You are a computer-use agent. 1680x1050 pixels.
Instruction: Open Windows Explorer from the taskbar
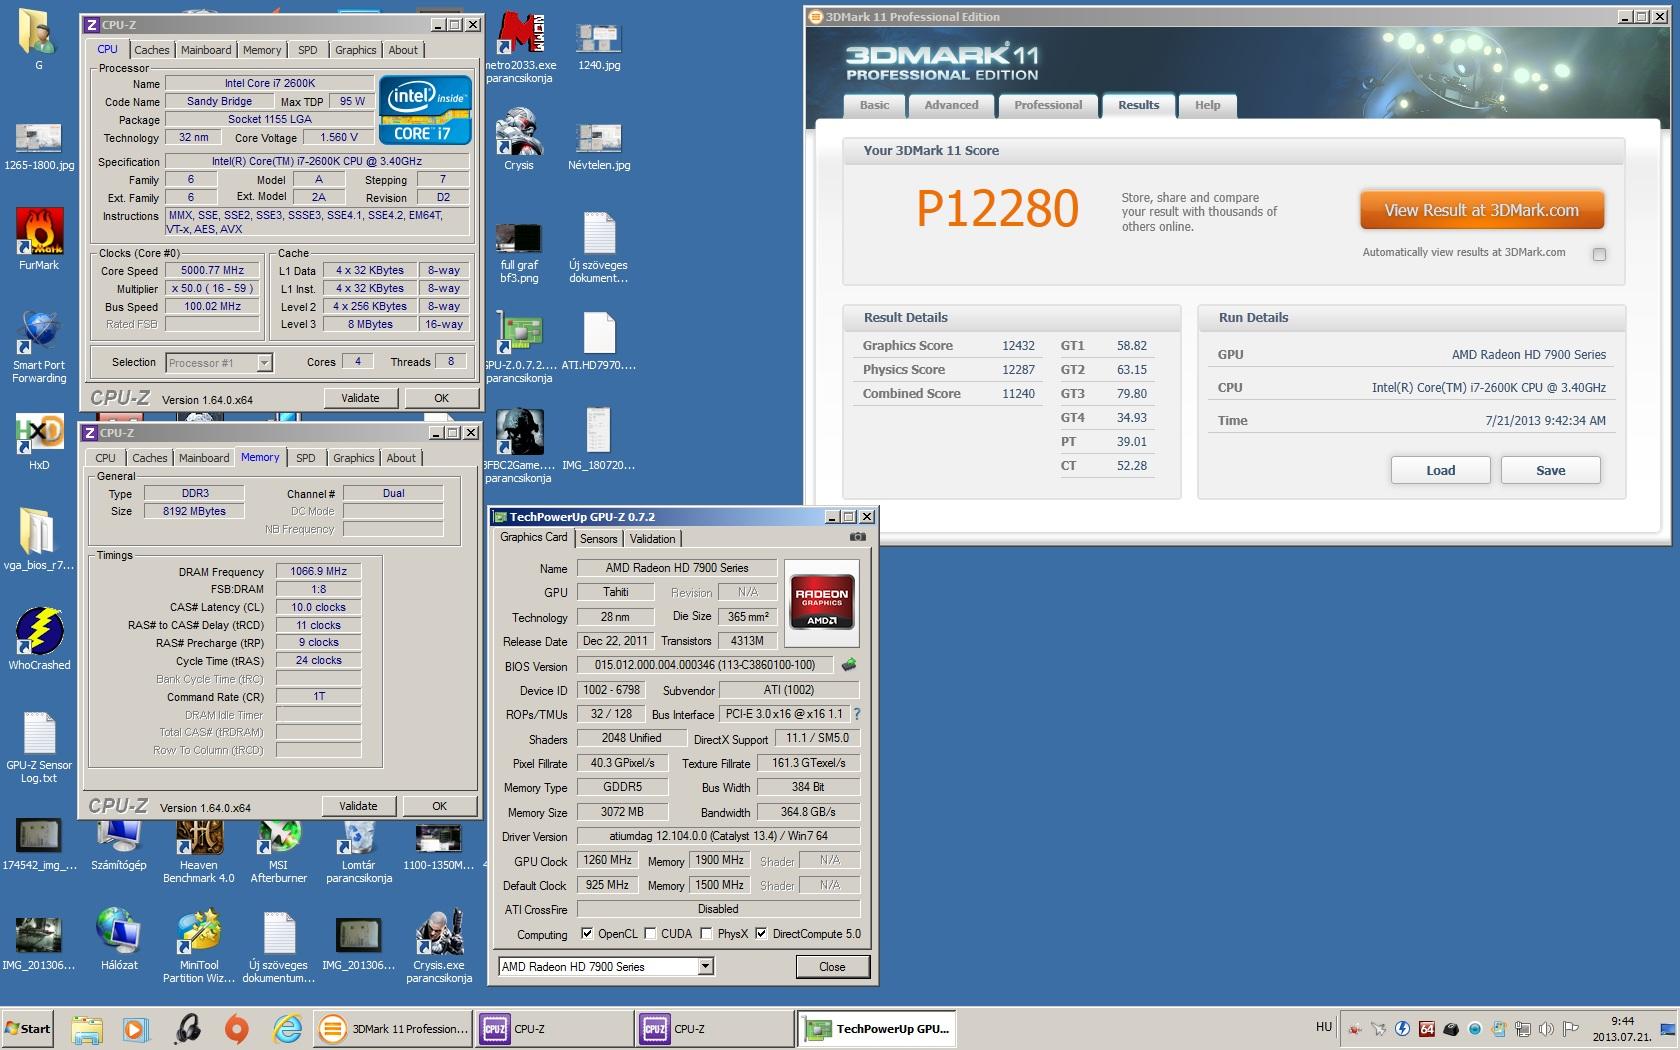coord(87,1028)
